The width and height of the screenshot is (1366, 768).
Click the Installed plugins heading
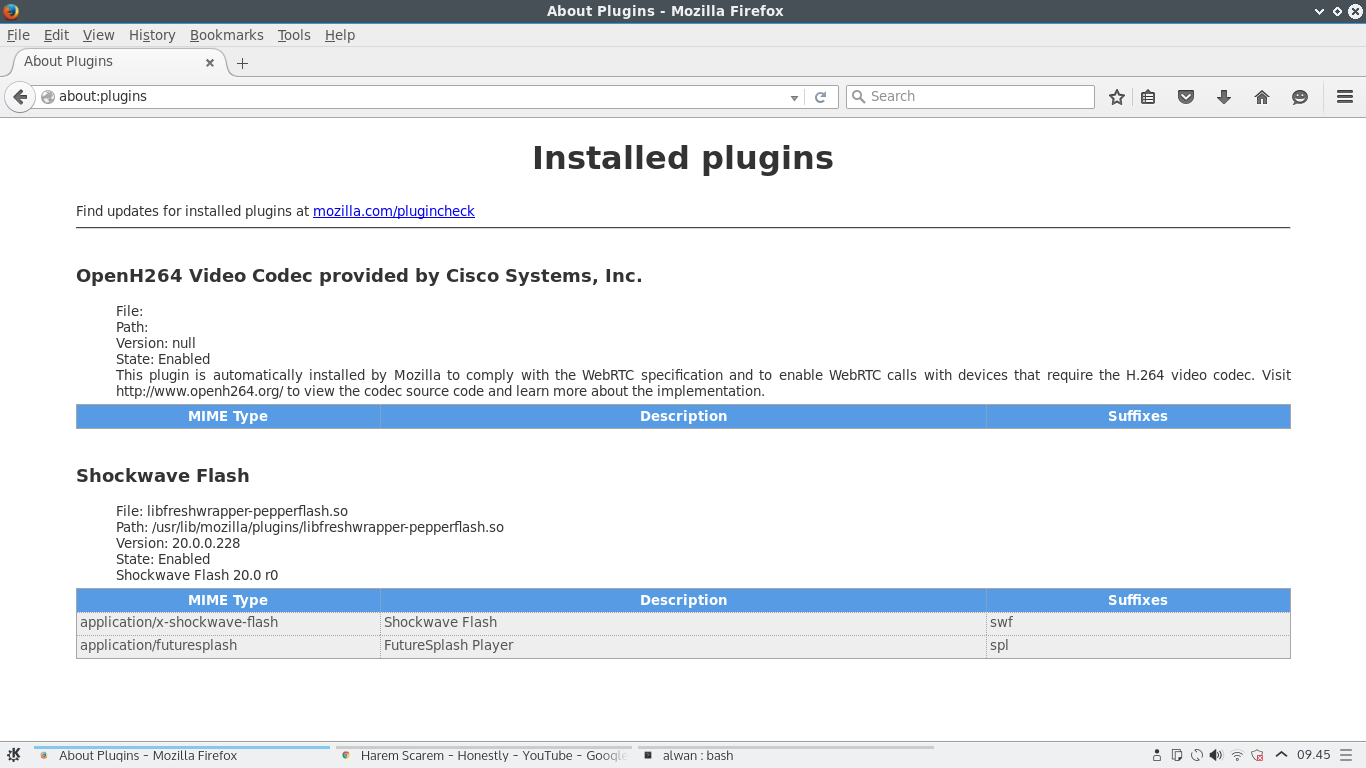click(683, 158)
